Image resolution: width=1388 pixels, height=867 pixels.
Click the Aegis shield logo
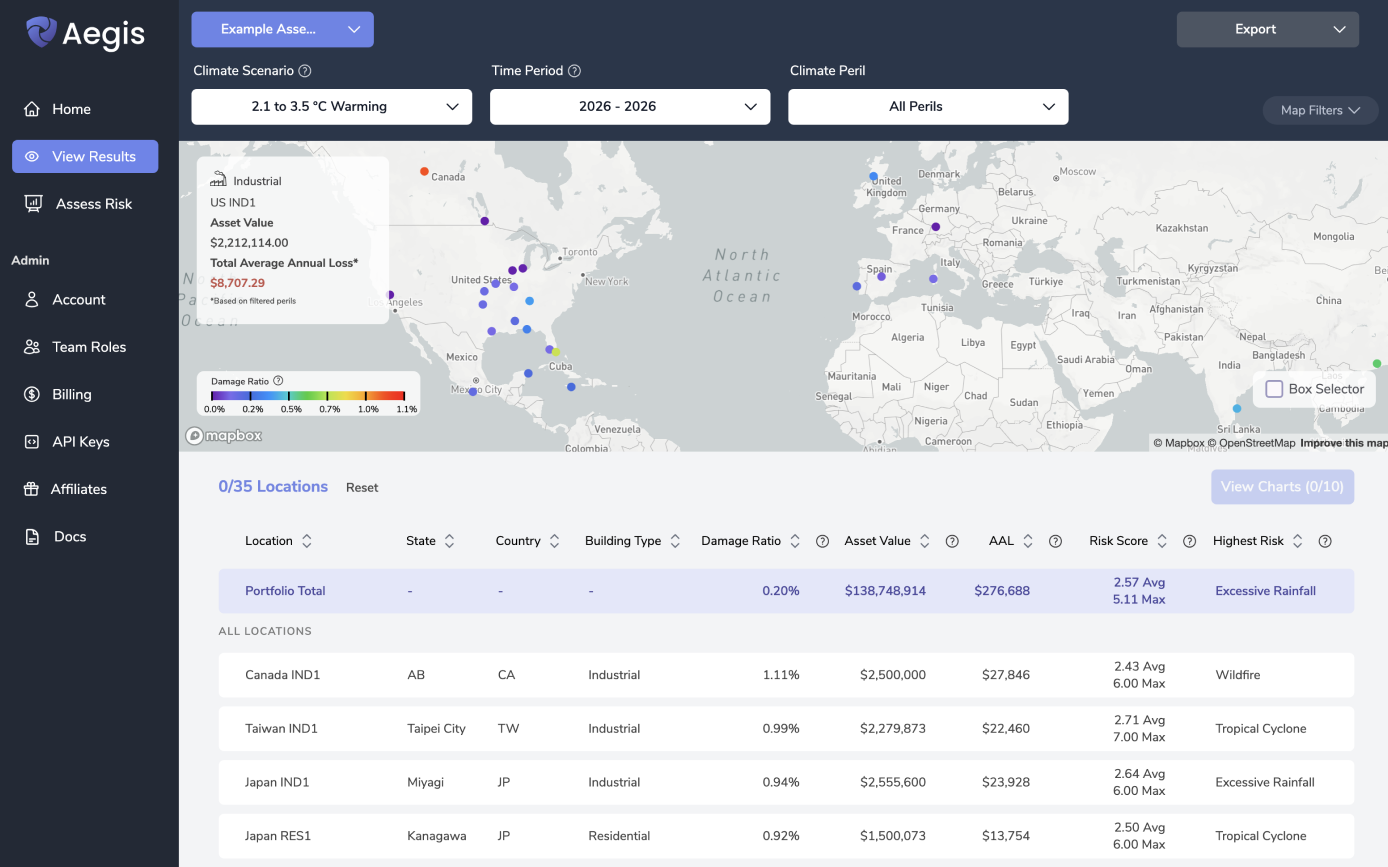tap(42, 32)
